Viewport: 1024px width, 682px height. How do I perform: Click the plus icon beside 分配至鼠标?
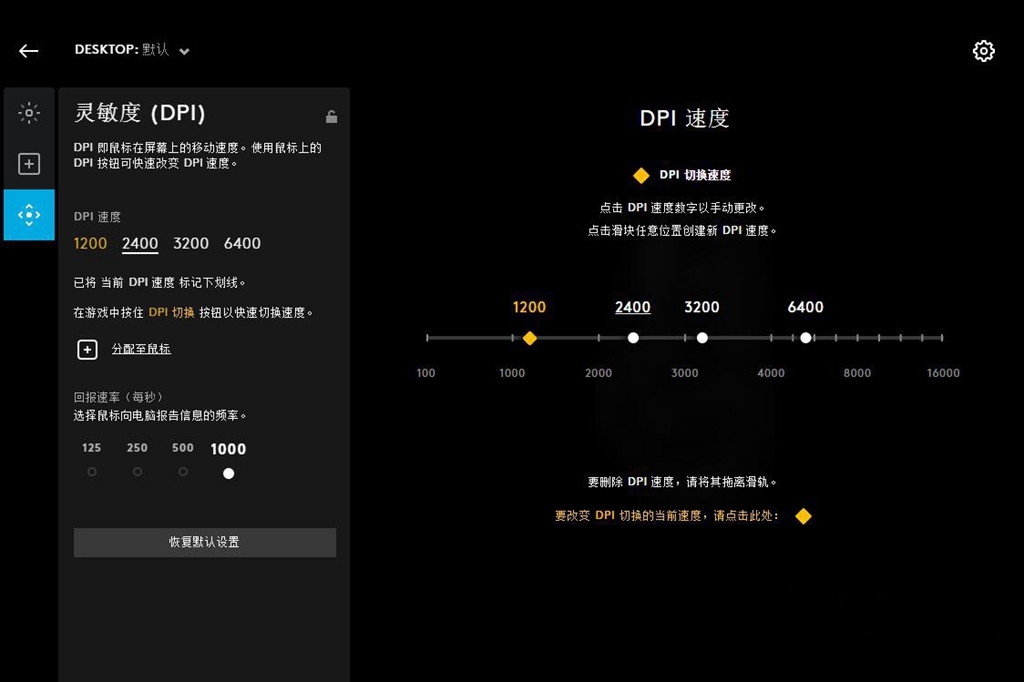88,349
